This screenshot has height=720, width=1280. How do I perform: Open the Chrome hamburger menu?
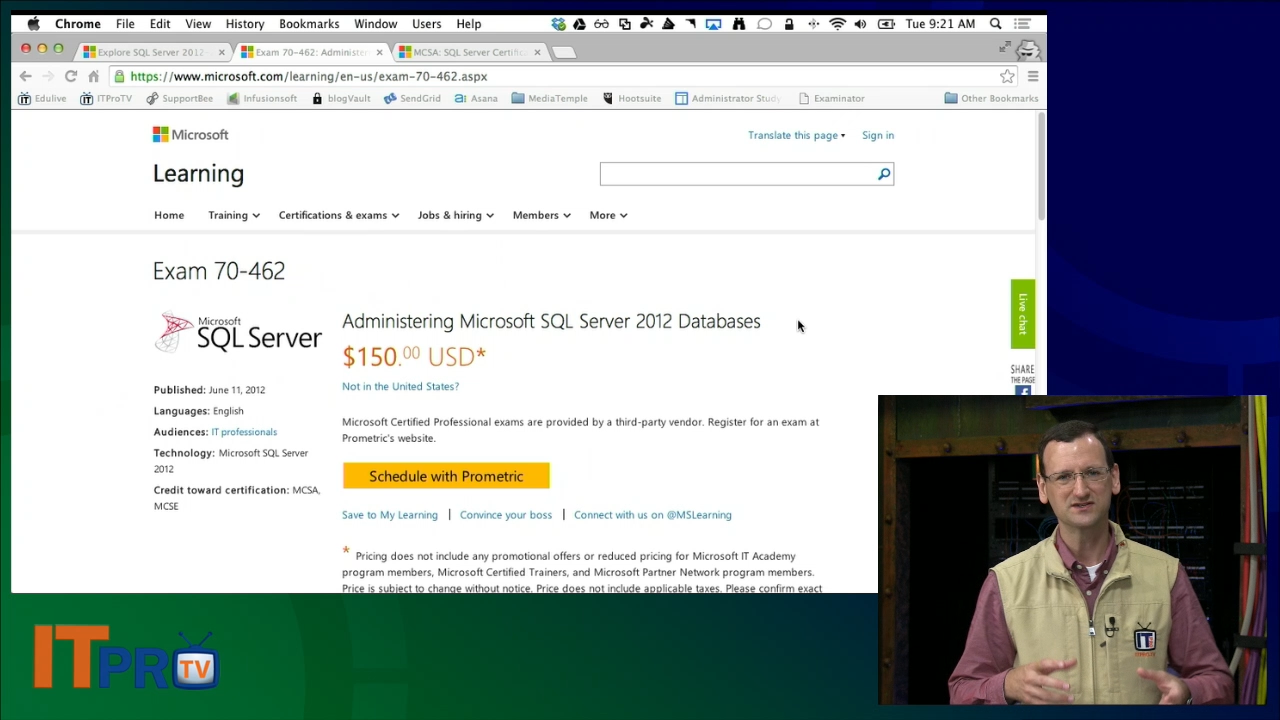[x=1033, y=76]
